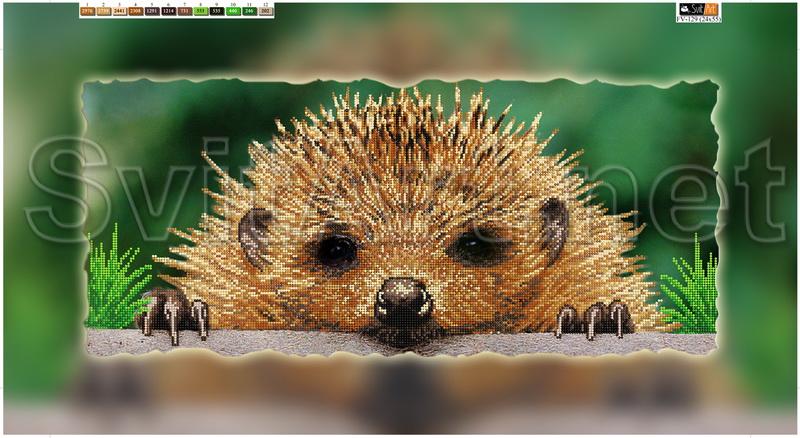Click tan swatch number 2 in the palette
This screenshot has width=800, height=438.
tap(104, 12)
